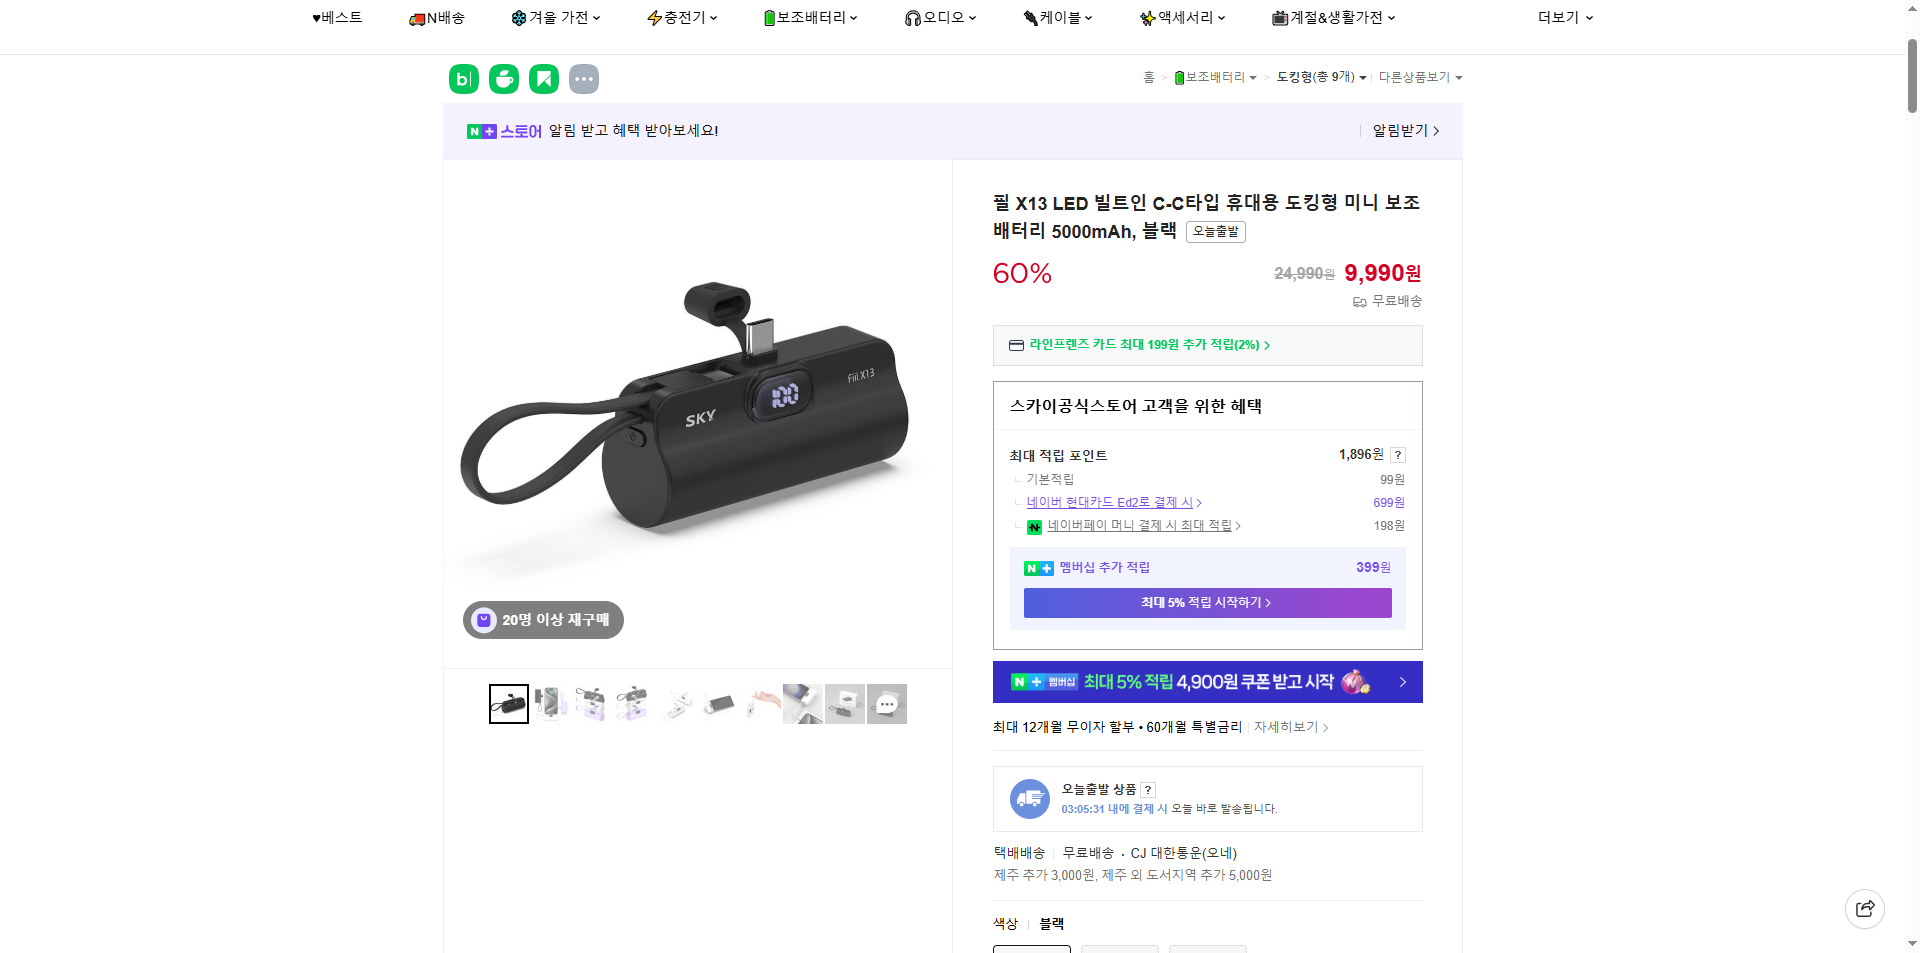Select the 베스트 menu item
This screenshot has height=953, width=1920.
[x=338, y=17]
